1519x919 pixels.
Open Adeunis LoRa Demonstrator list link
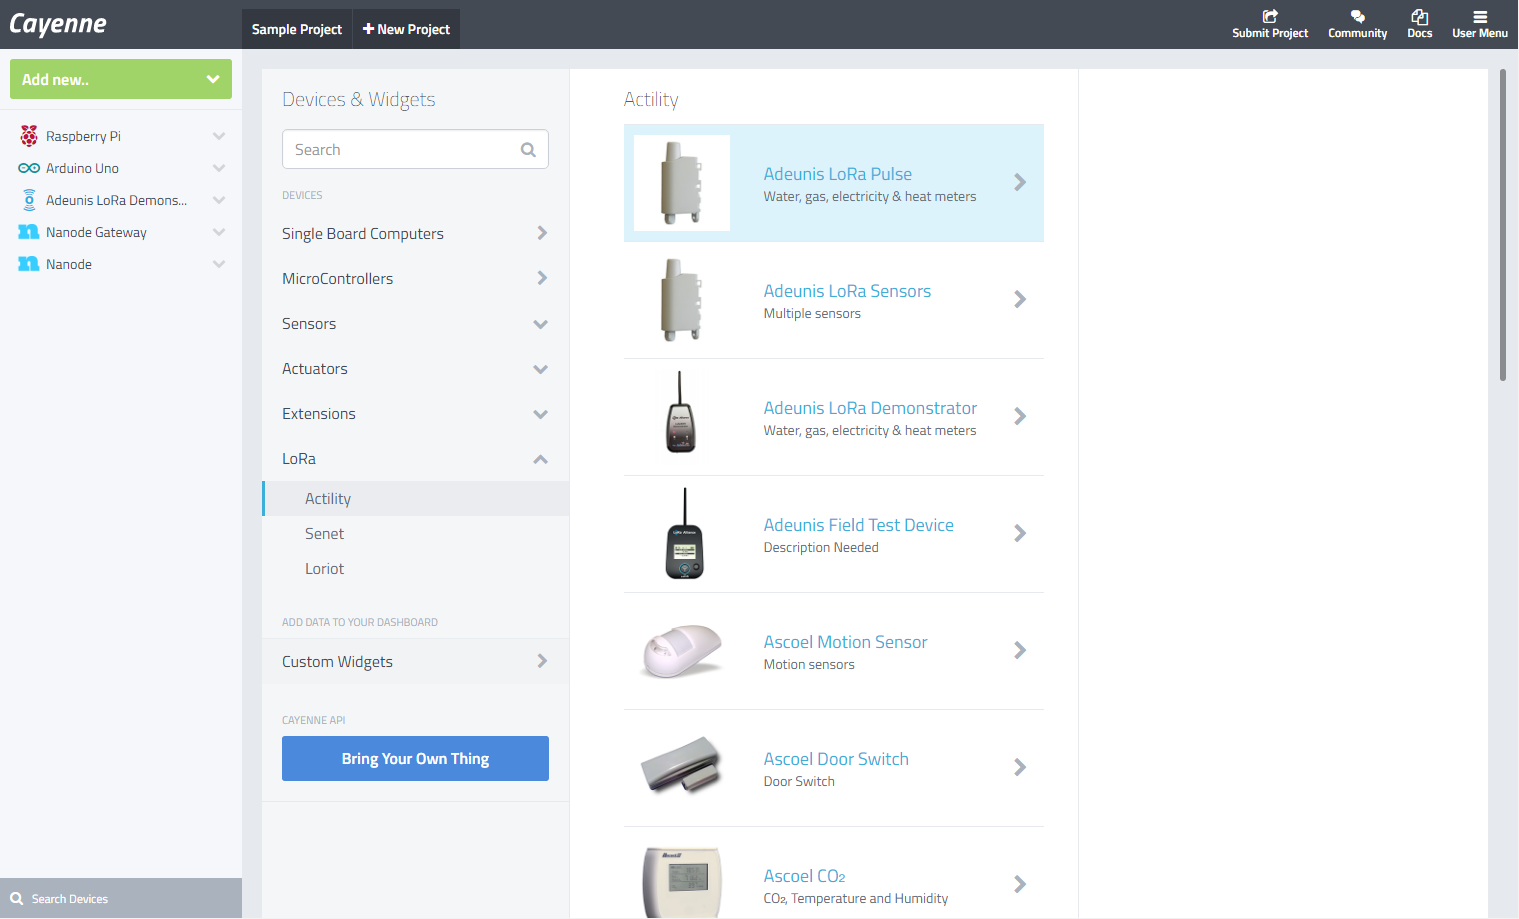tap(870, 408)
